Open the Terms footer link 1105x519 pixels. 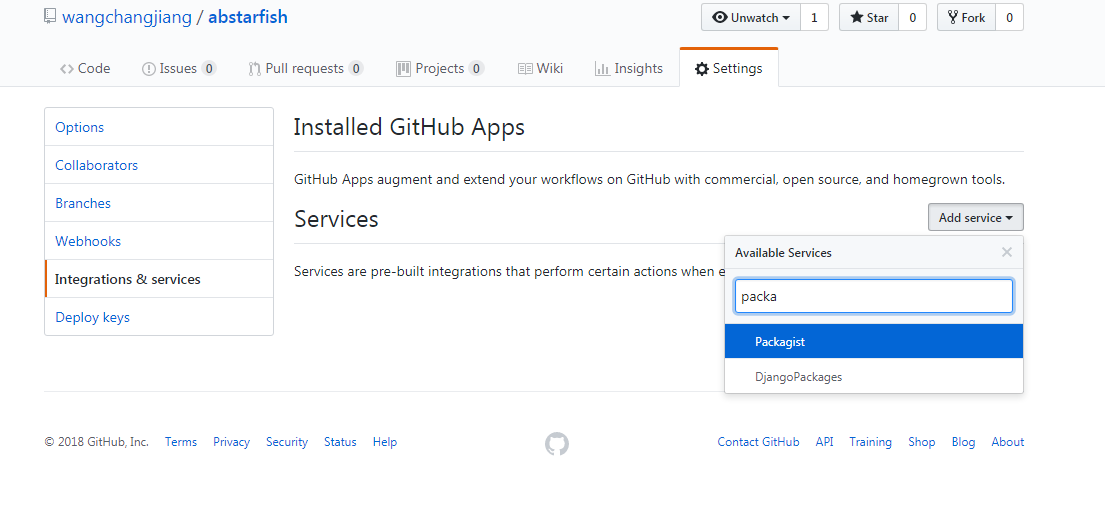click(x=181, y=442)
